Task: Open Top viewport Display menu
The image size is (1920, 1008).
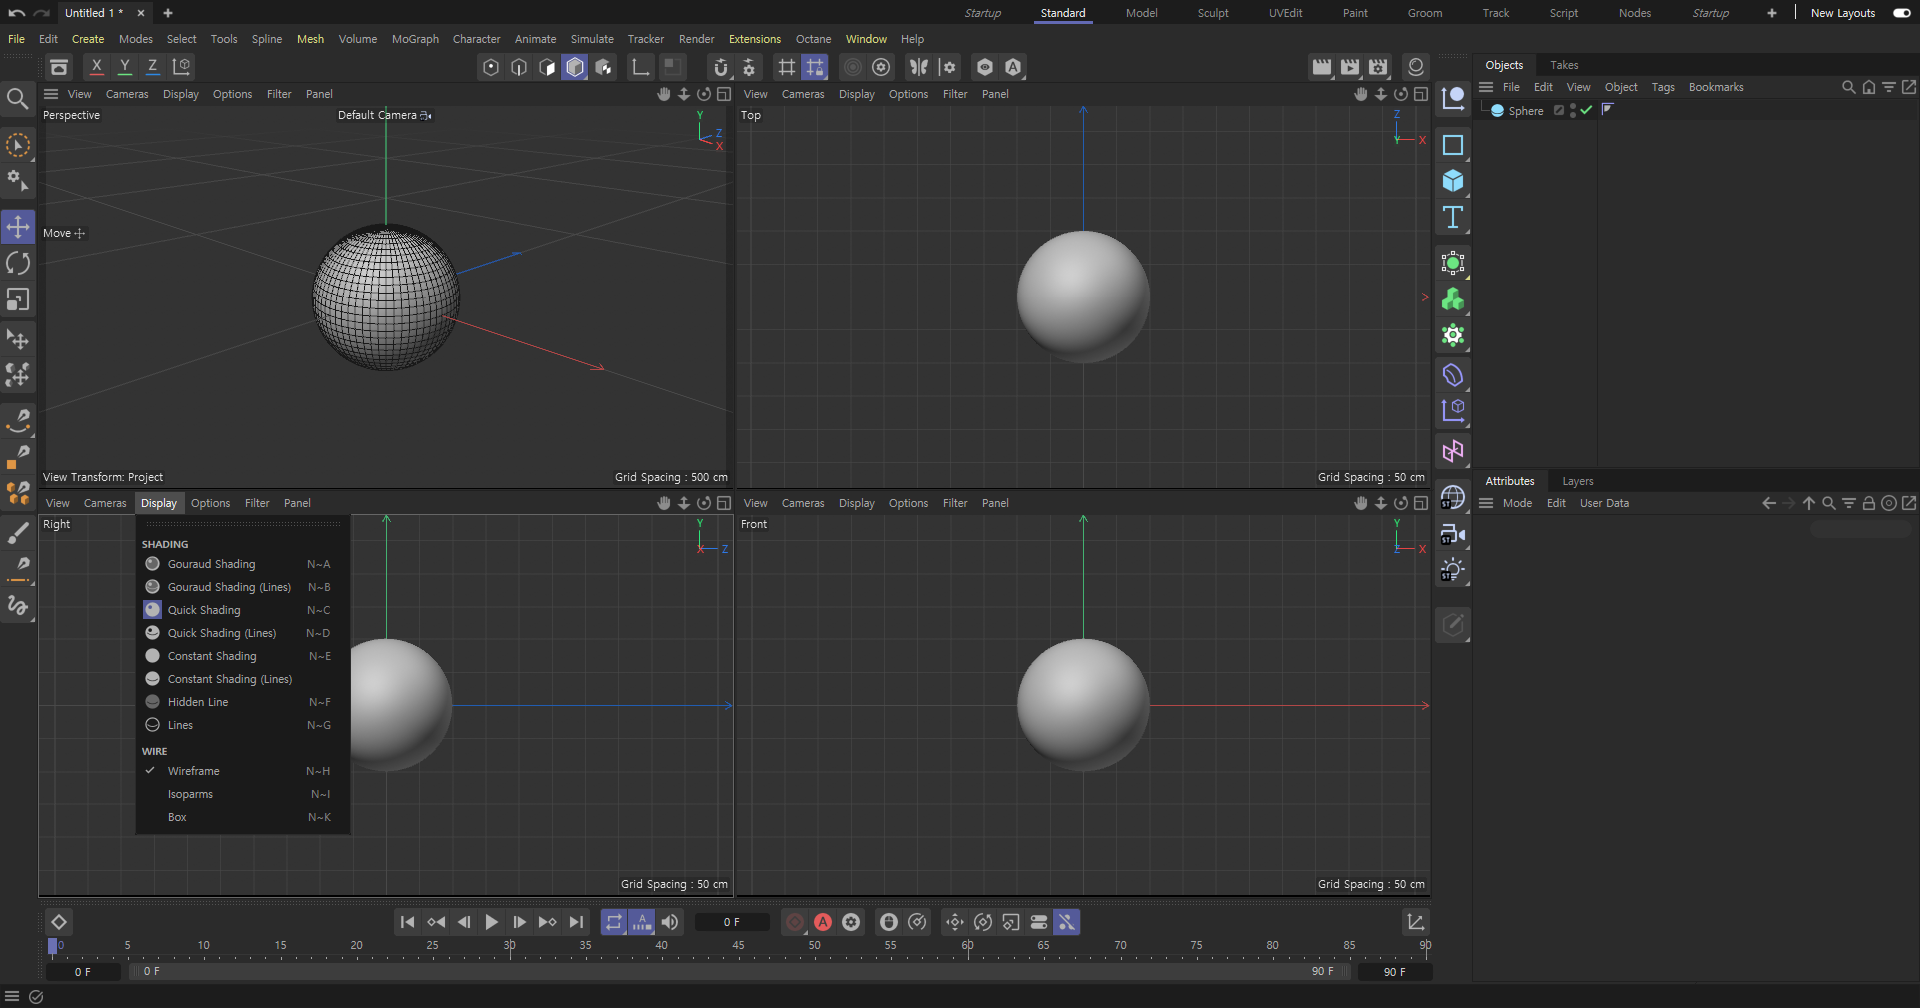Action: point(856,94)
